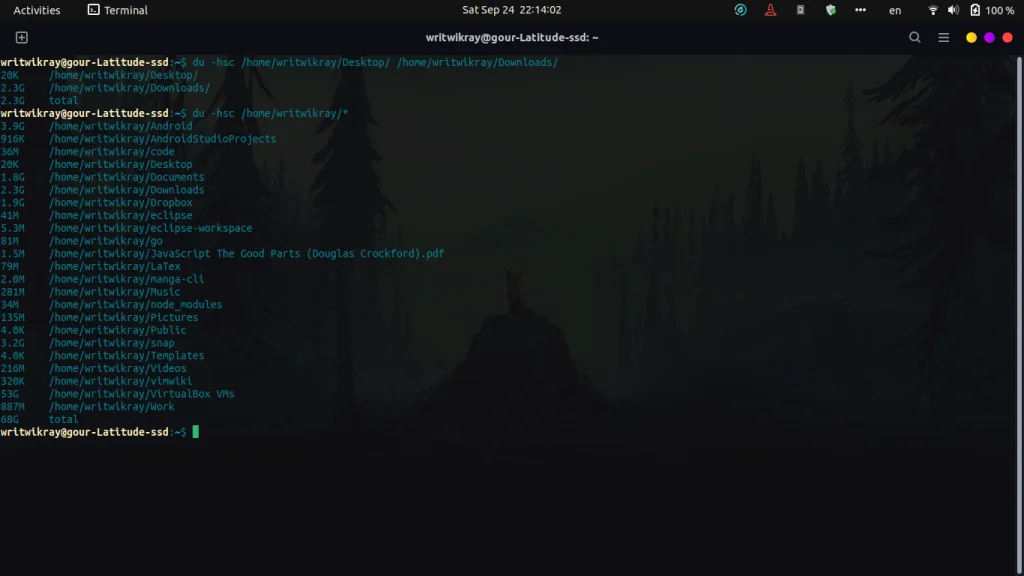Click the speaker volume icon

[953, 10]
